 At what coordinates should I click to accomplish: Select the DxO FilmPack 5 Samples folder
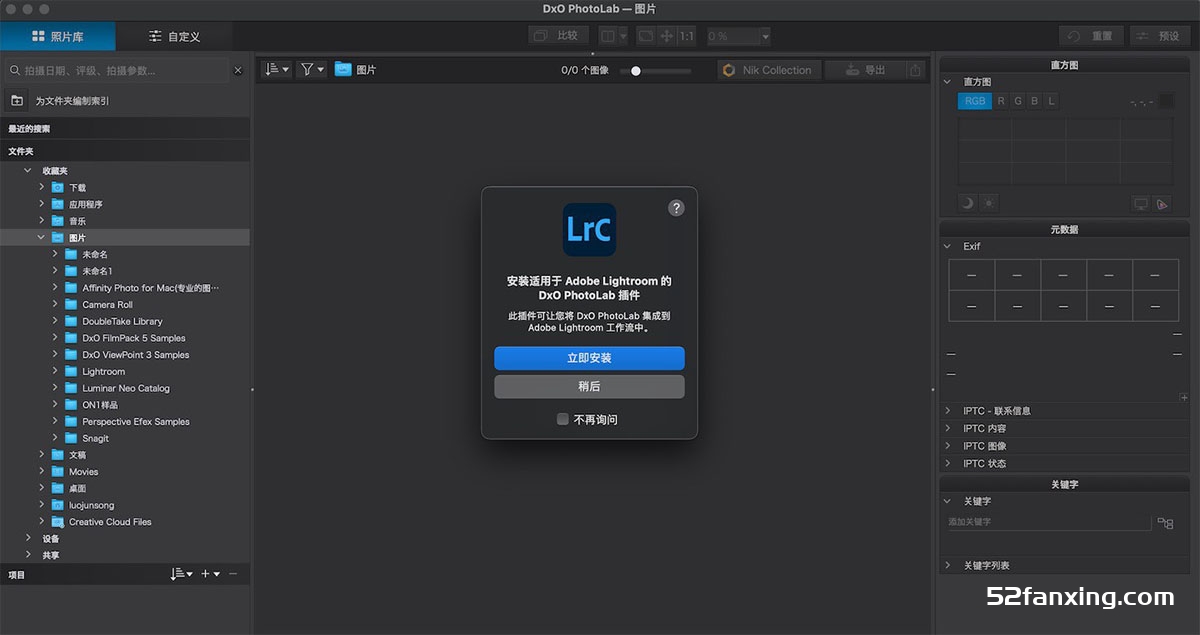click(133, 338)
